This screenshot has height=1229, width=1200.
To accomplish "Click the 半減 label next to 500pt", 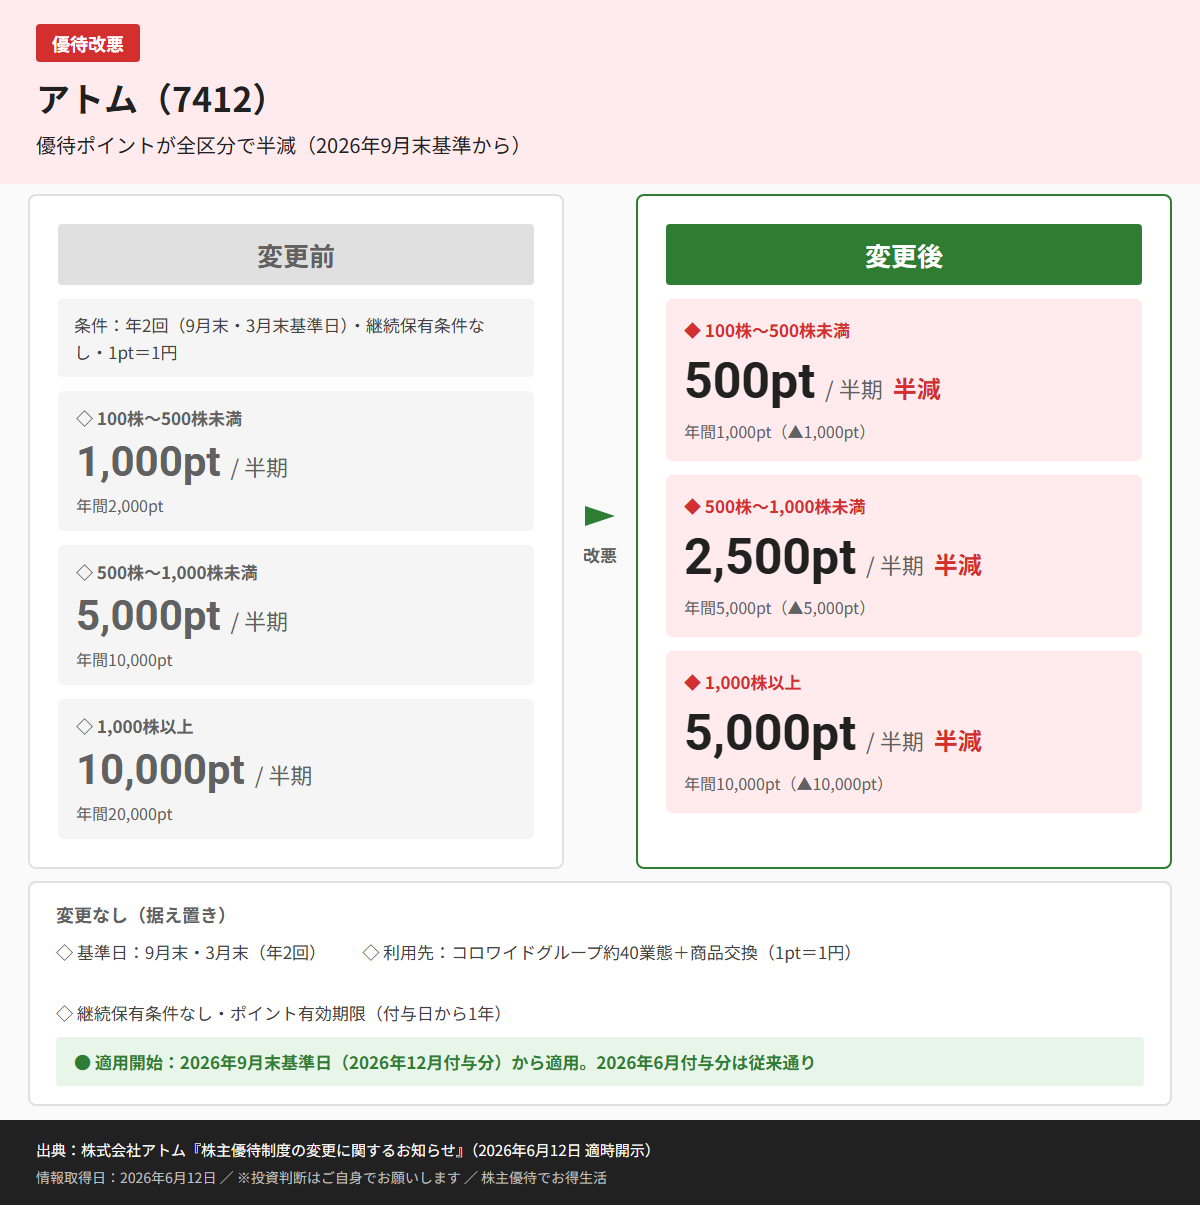I will click(917, 389).
